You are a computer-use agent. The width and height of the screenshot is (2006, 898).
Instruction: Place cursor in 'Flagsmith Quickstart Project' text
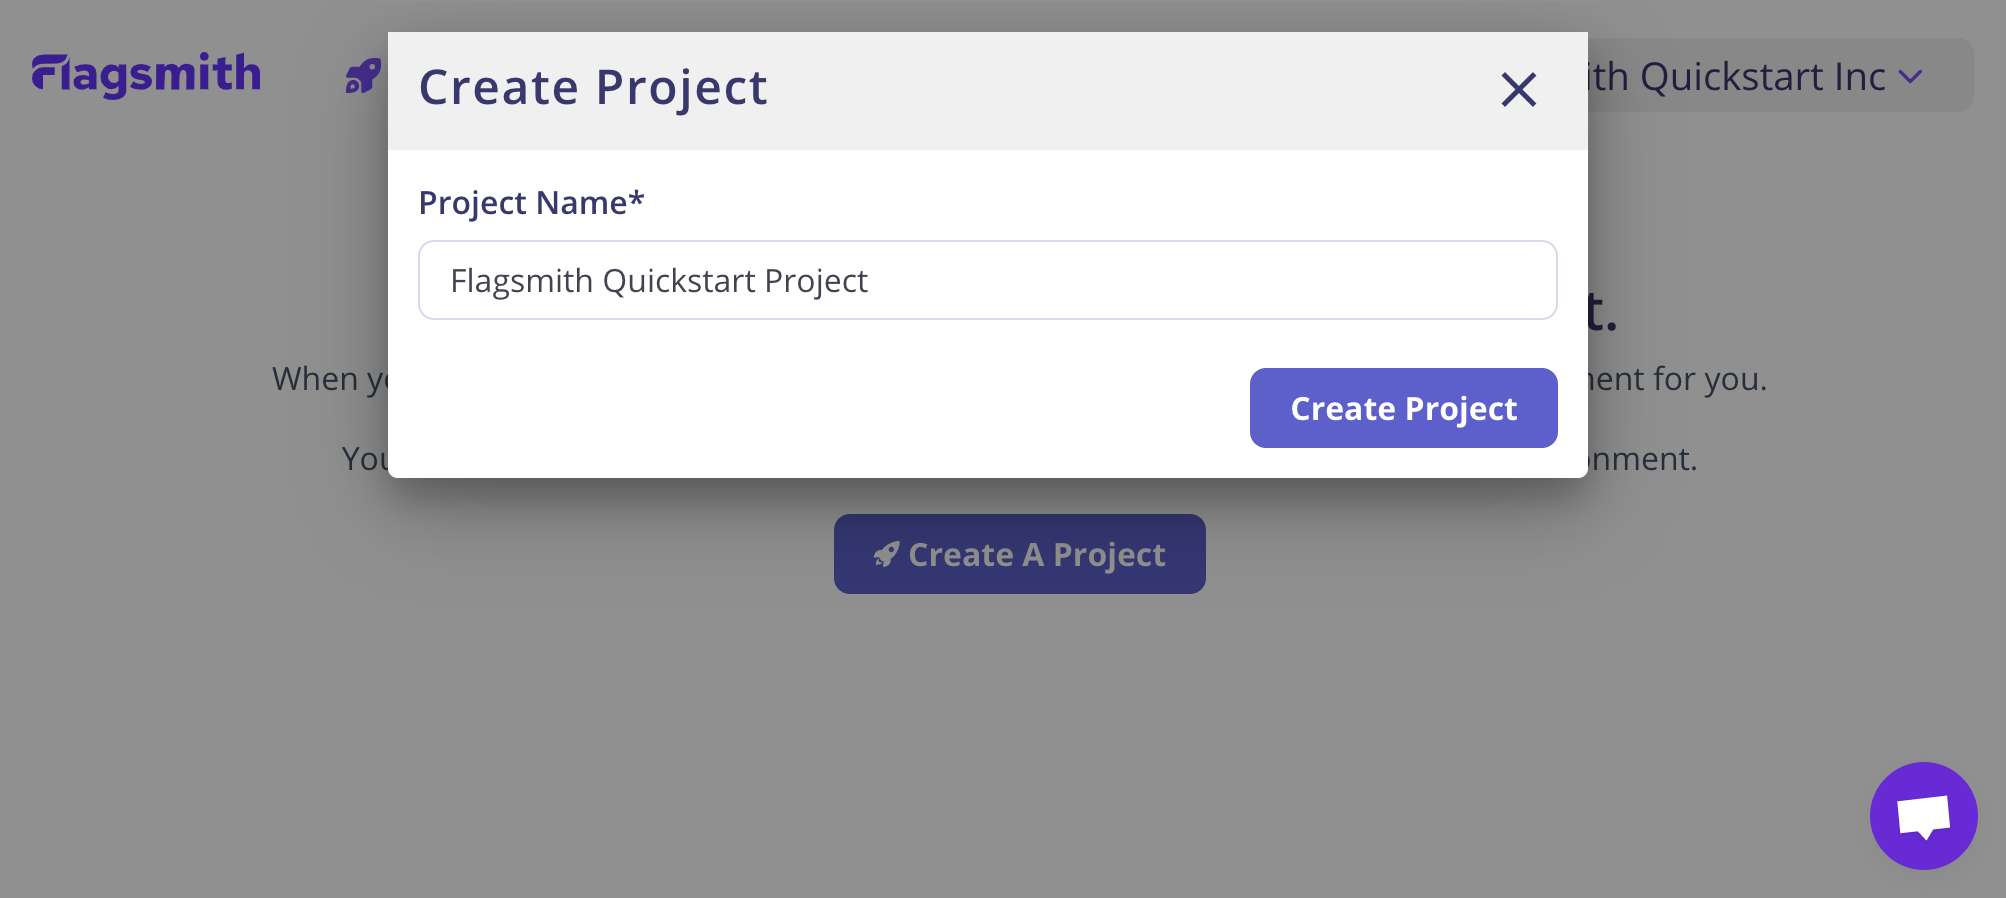[659, 281]
